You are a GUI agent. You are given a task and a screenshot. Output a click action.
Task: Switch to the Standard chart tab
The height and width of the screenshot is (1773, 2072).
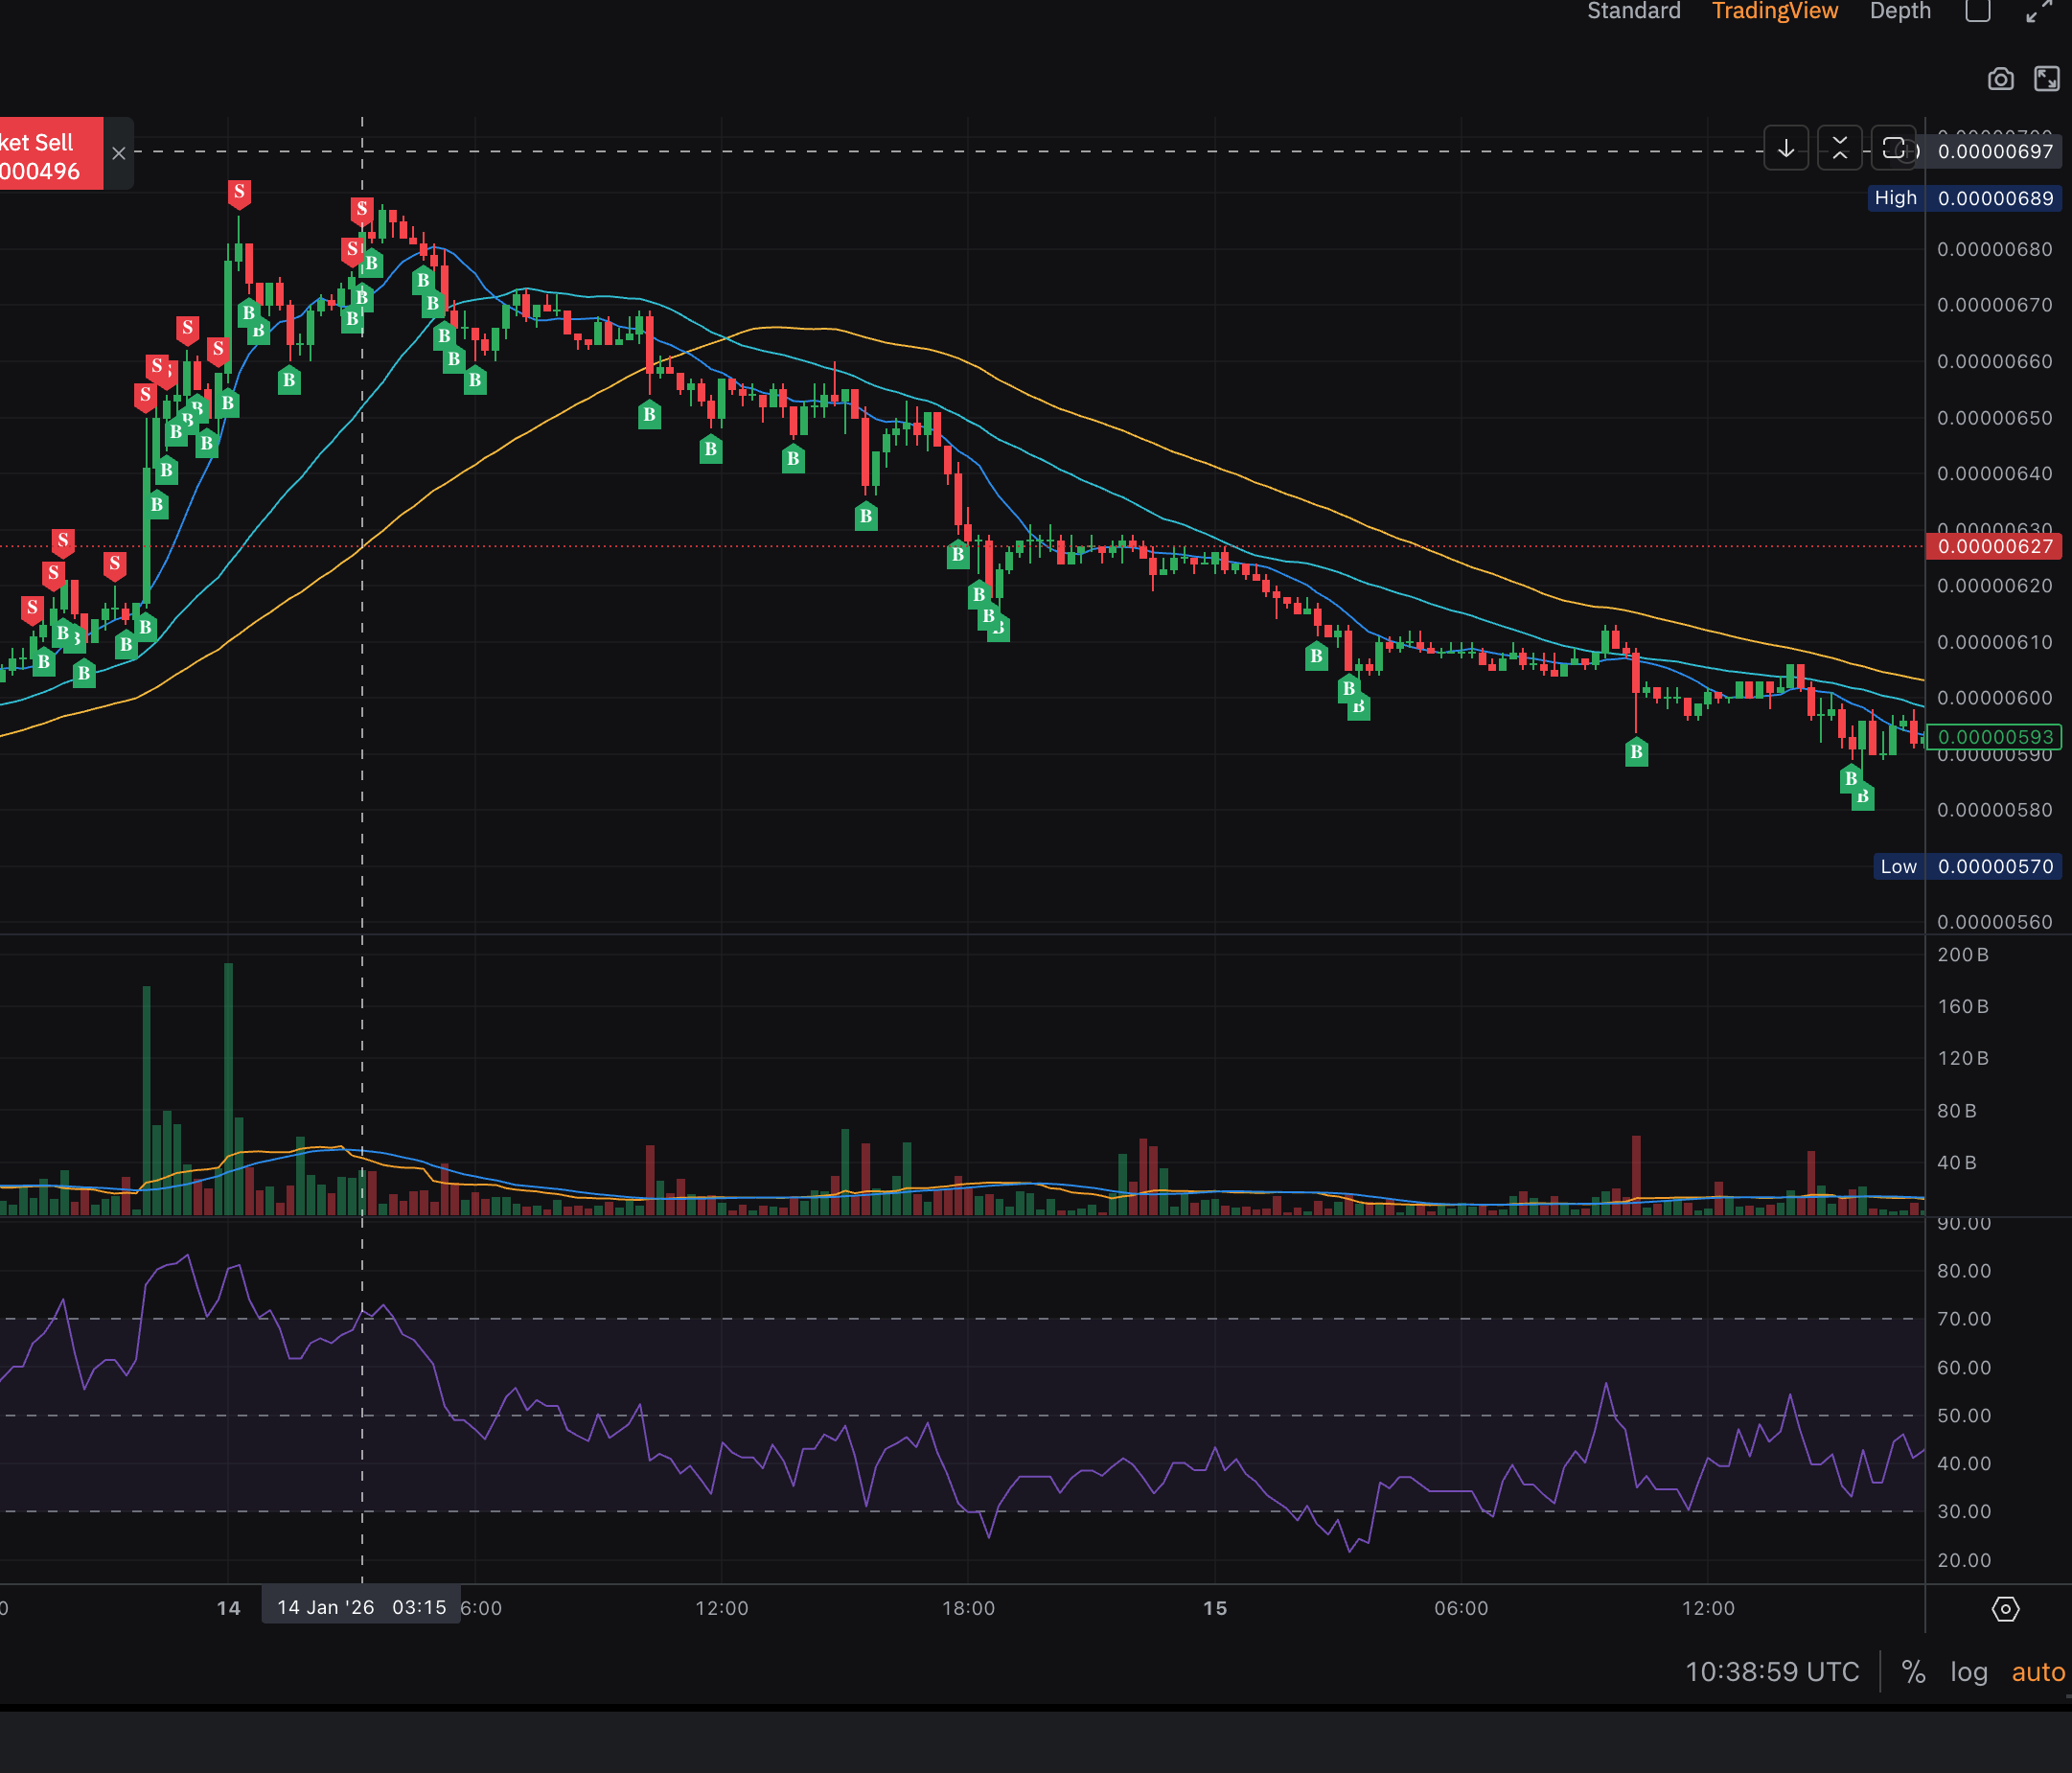click(x=1633, y=11)
